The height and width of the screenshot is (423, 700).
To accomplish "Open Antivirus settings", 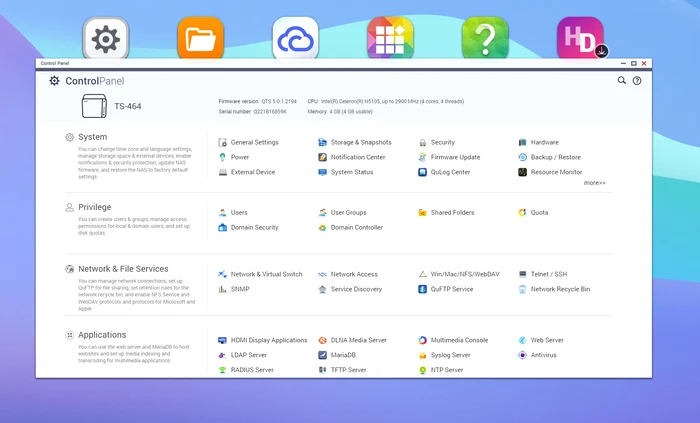I will (537, 355).
